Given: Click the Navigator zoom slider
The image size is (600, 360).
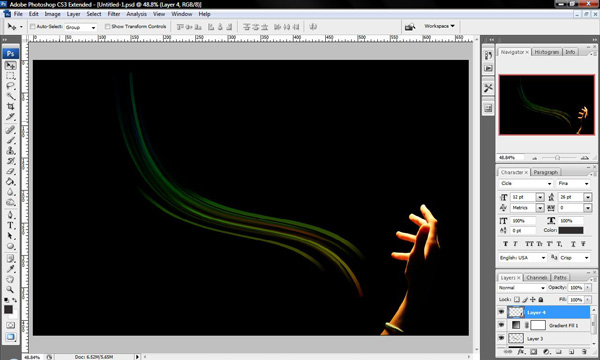Looking at the screenshot, I should pos(558,158).
